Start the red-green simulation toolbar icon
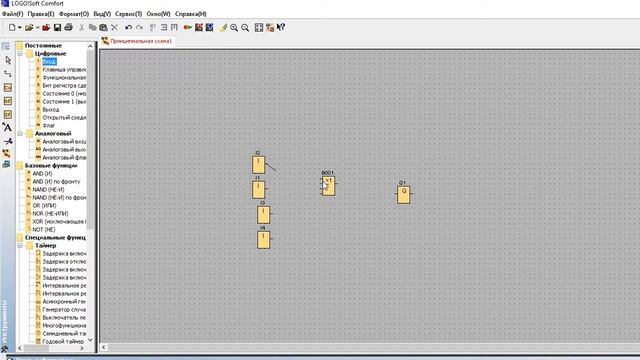The width and height of the screenshot is (640, 360). pos(188,27)
